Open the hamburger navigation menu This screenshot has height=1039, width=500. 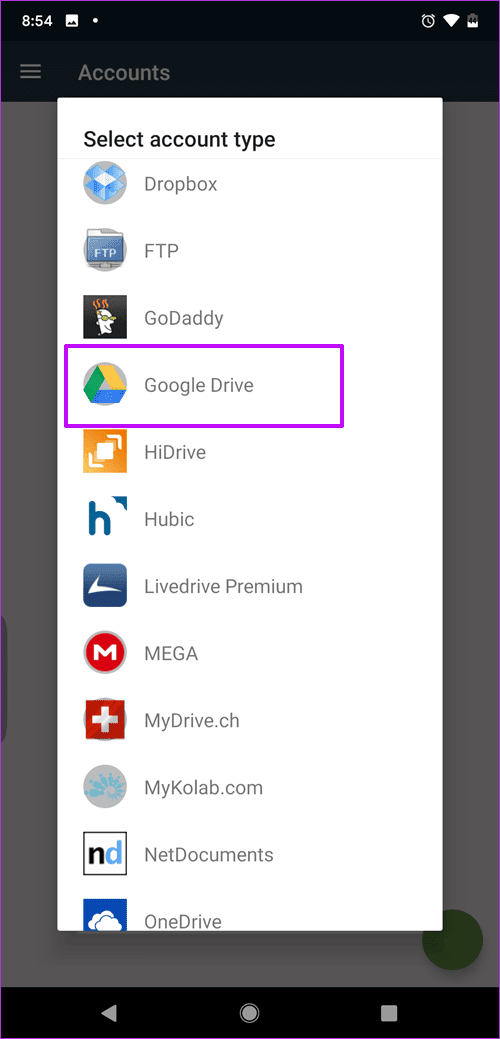click(30, 72)
